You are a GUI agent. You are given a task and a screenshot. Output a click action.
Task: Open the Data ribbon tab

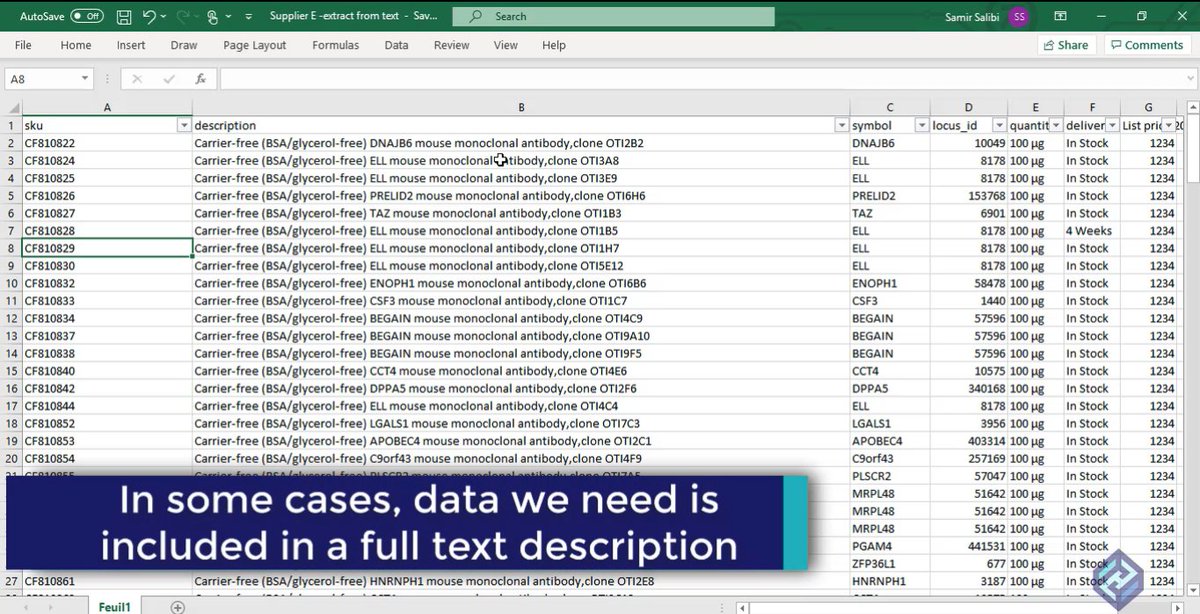tap(397, 45)
